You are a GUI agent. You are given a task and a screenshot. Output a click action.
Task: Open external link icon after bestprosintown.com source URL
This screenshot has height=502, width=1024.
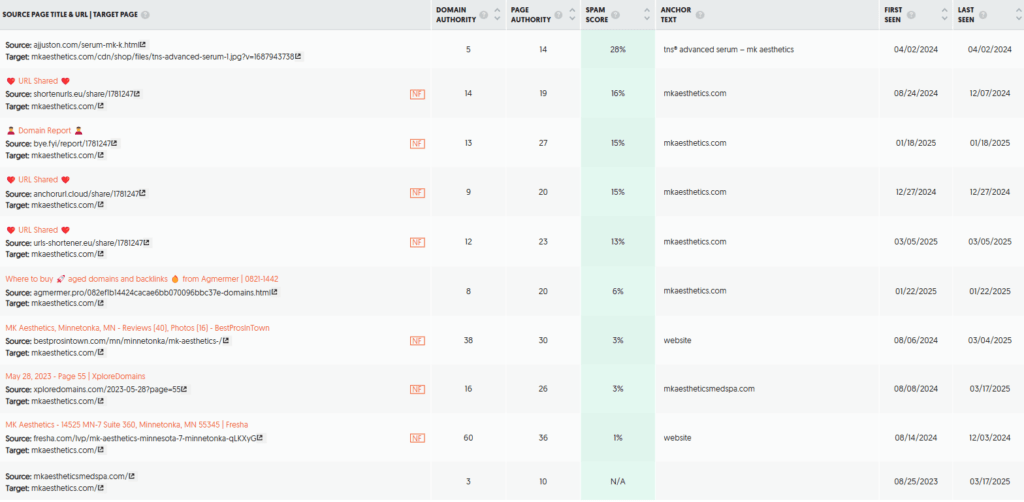click(227, 341)
